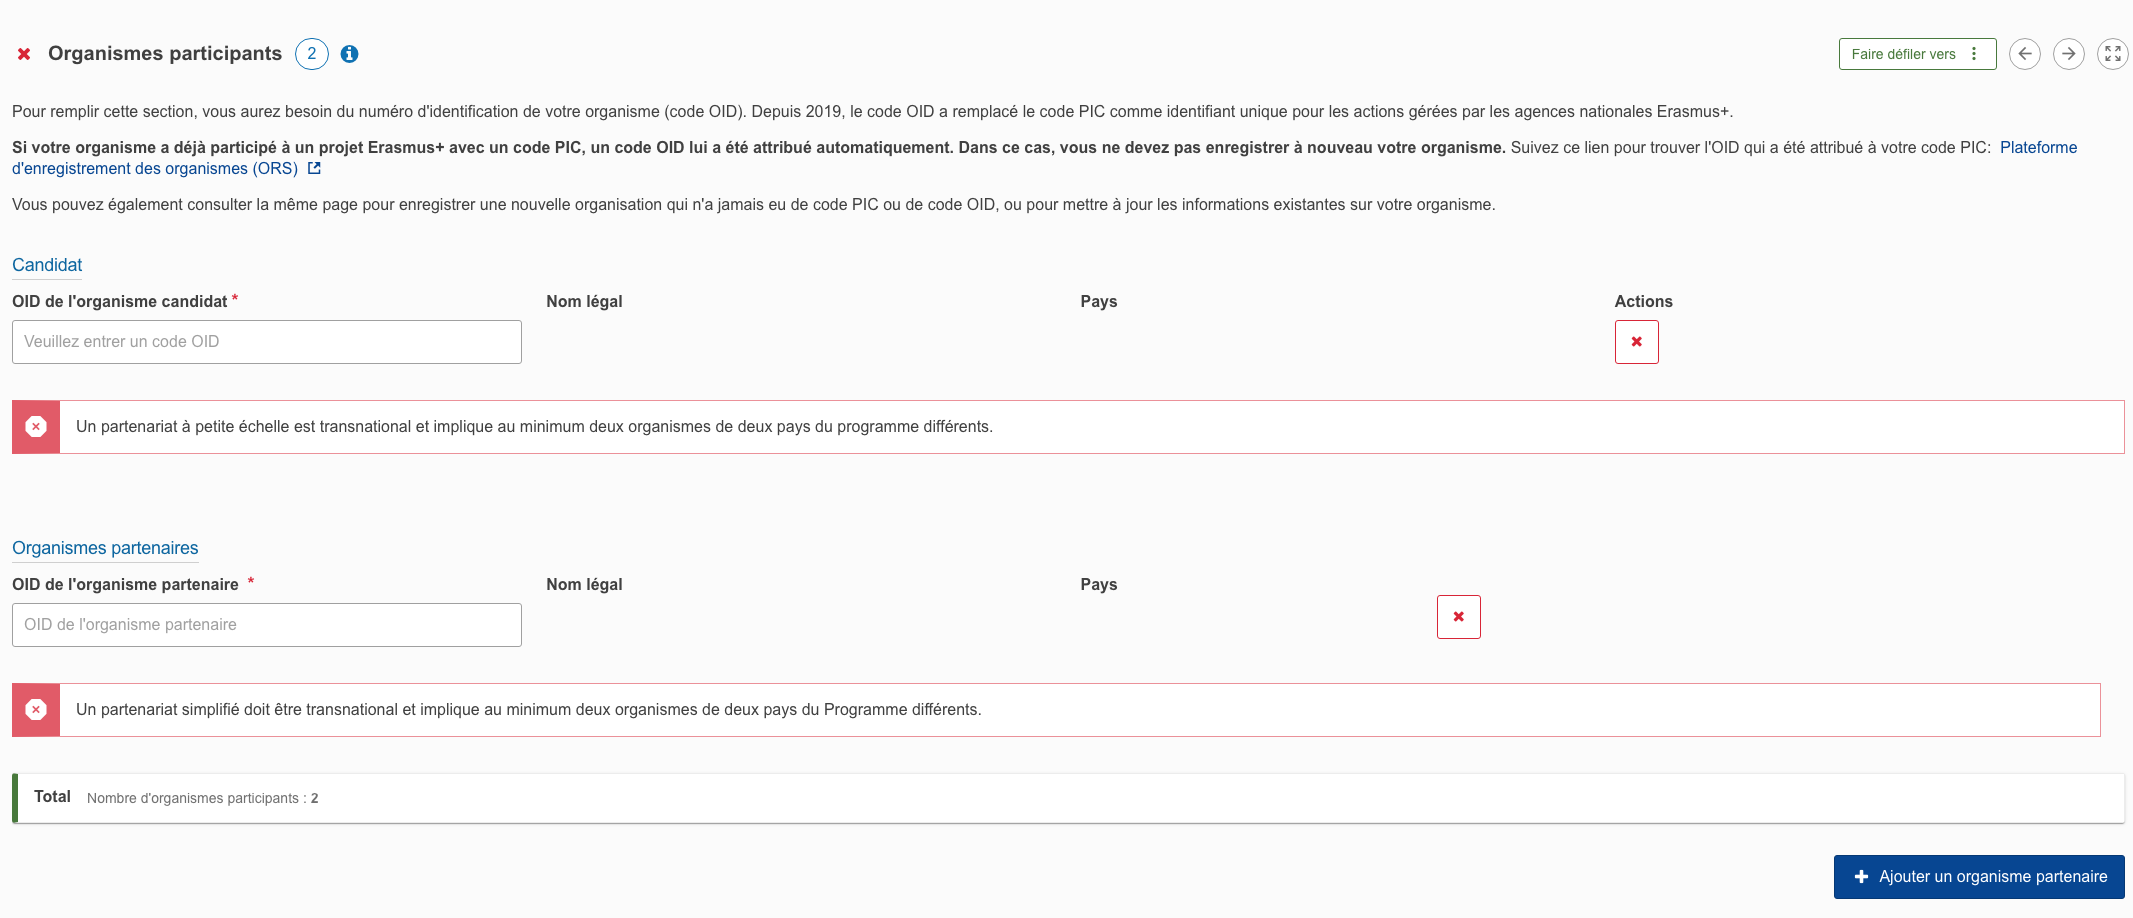Open the 'Plateforme d'enregistrement des organismes (ORS)' link
The height and width of the screenshot is (918, 2133).
point(155,169)
